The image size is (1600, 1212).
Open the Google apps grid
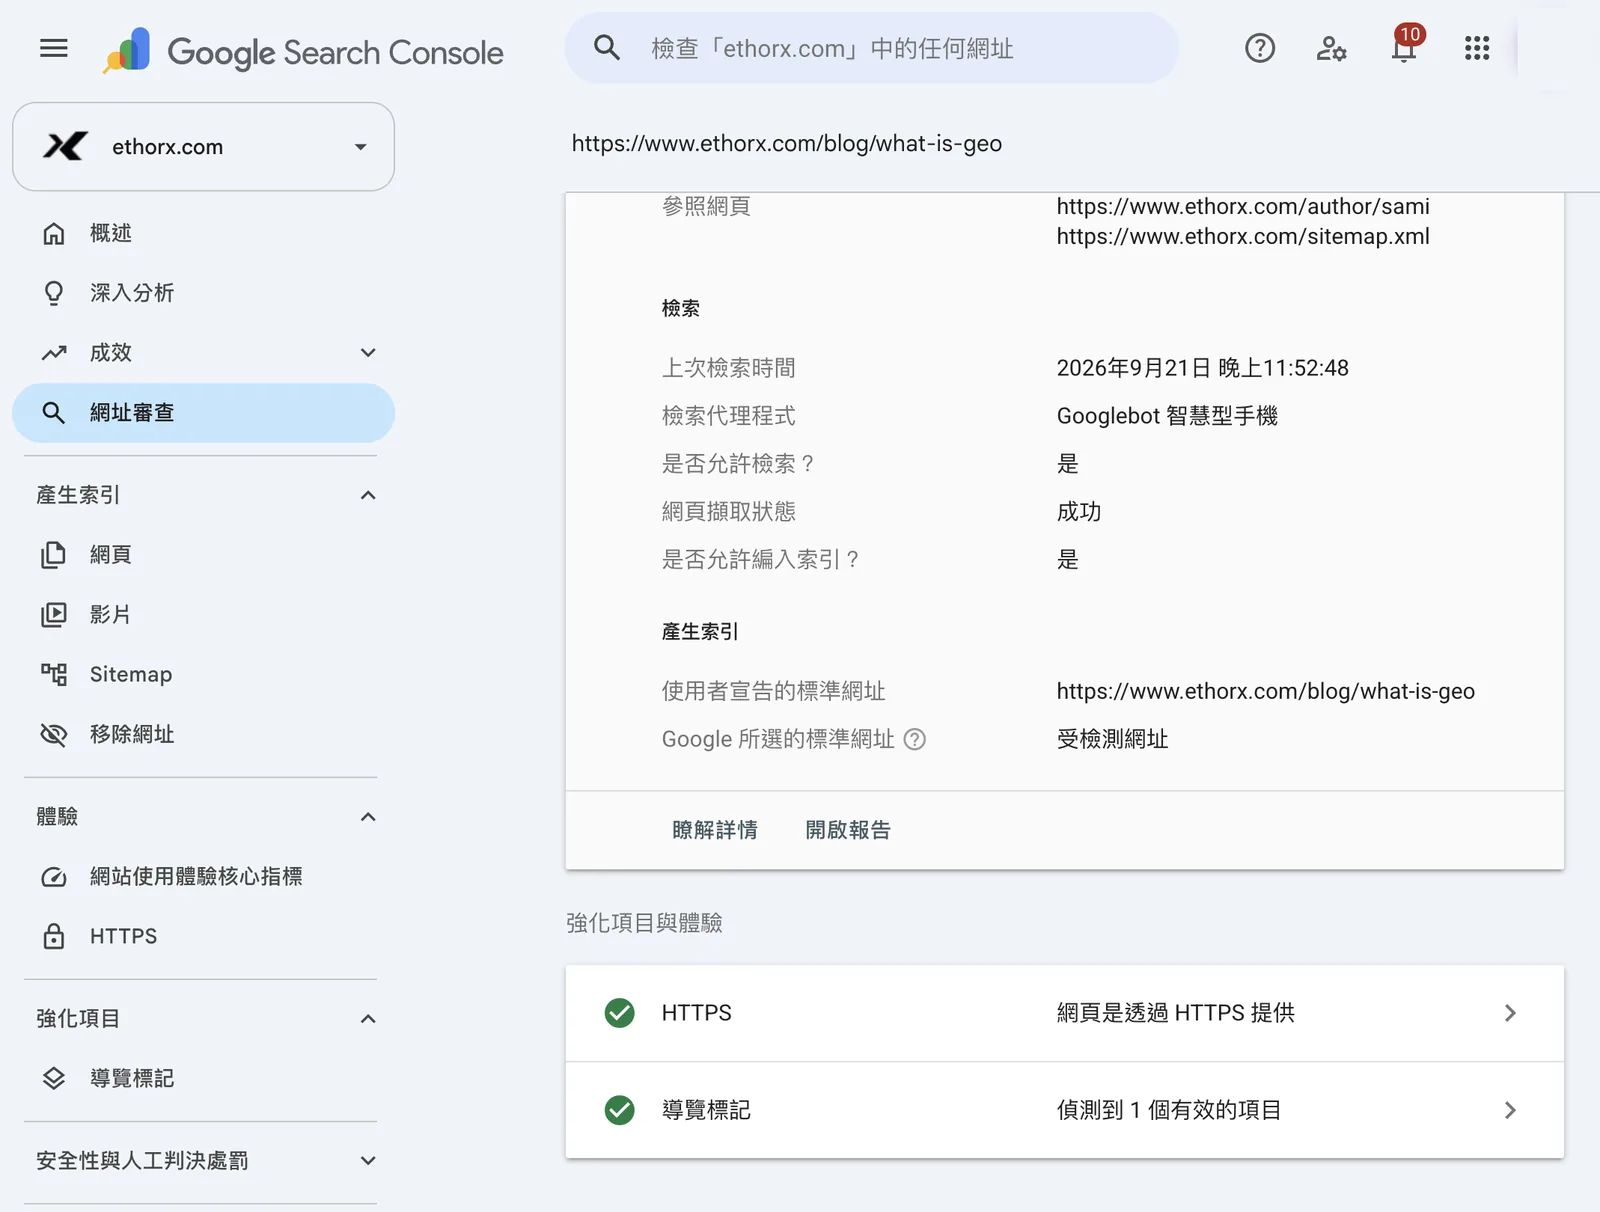(1477, 48)
